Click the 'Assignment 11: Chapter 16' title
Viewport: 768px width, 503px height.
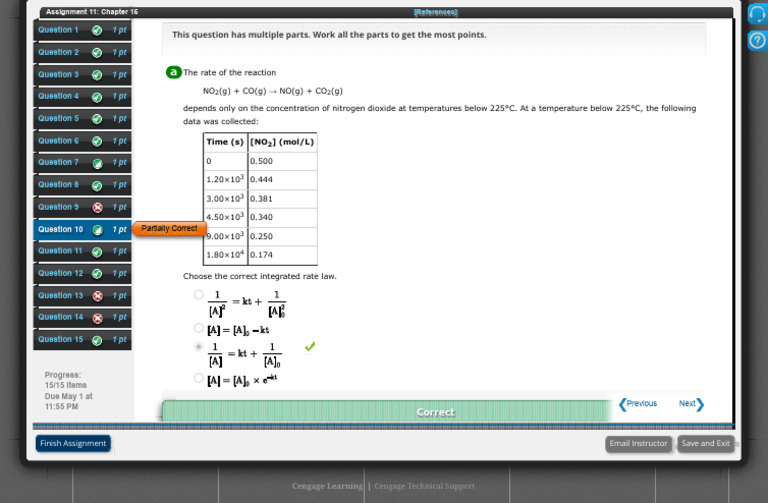point(92,12)
